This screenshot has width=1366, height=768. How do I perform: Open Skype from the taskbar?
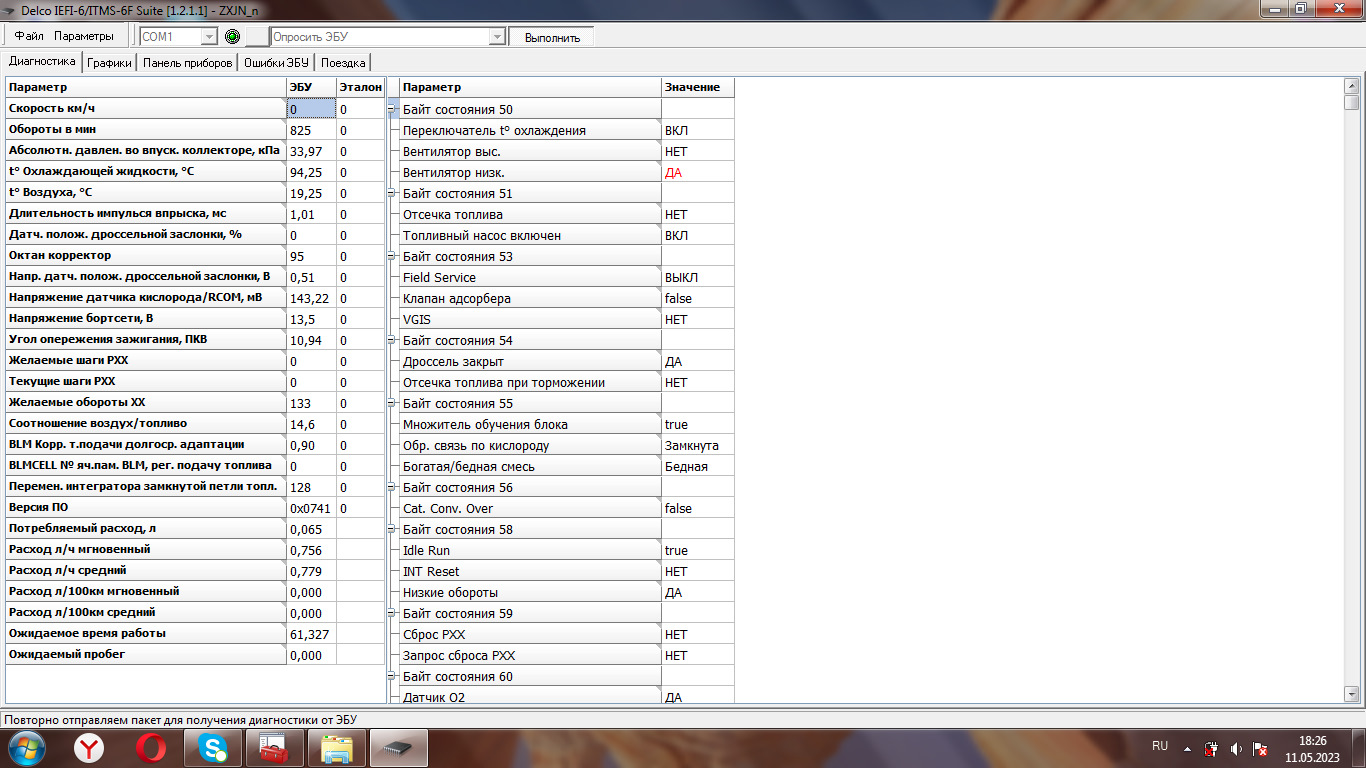tap(212, 747)
